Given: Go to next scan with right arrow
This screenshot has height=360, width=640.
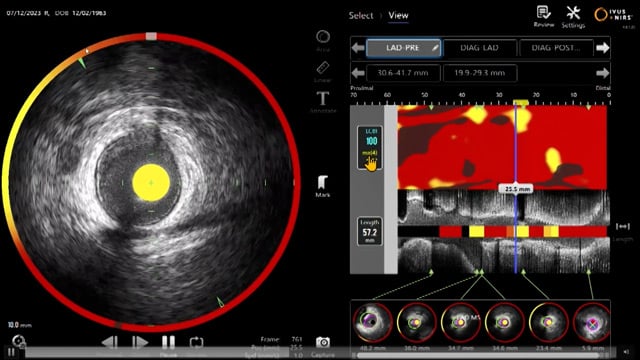Looking at the screenshot, I should [x=602, y=48].
